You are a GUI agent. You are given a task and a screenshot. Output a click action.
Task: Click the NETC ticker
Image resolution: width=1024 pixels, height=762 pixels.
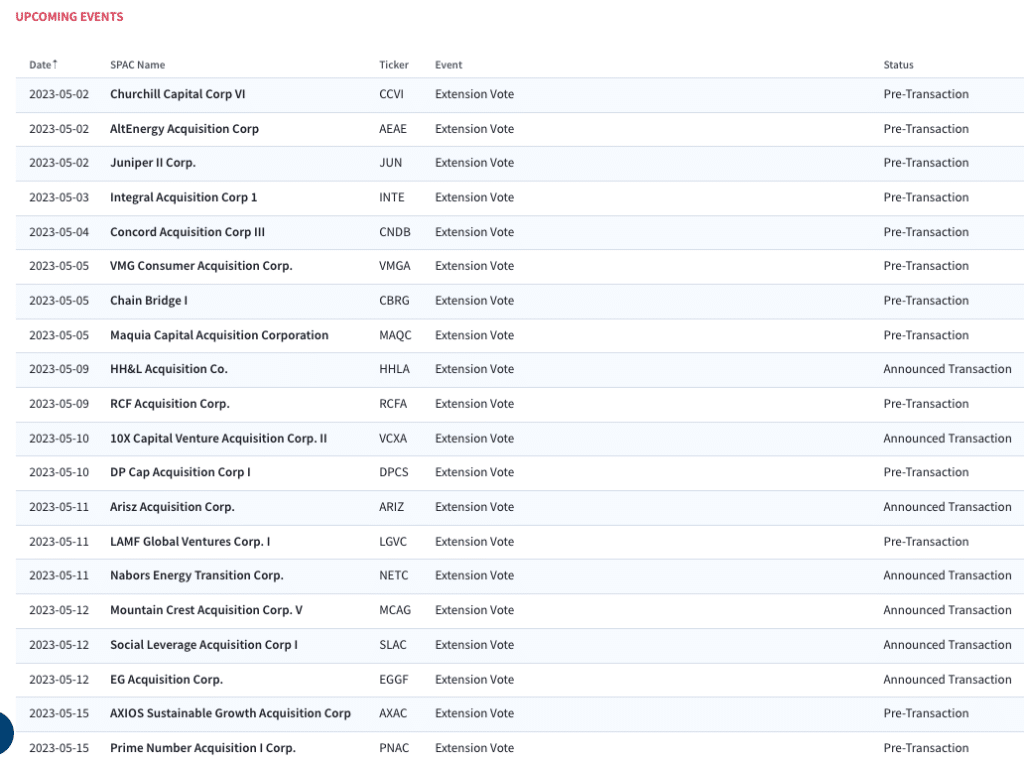(394, 575)
